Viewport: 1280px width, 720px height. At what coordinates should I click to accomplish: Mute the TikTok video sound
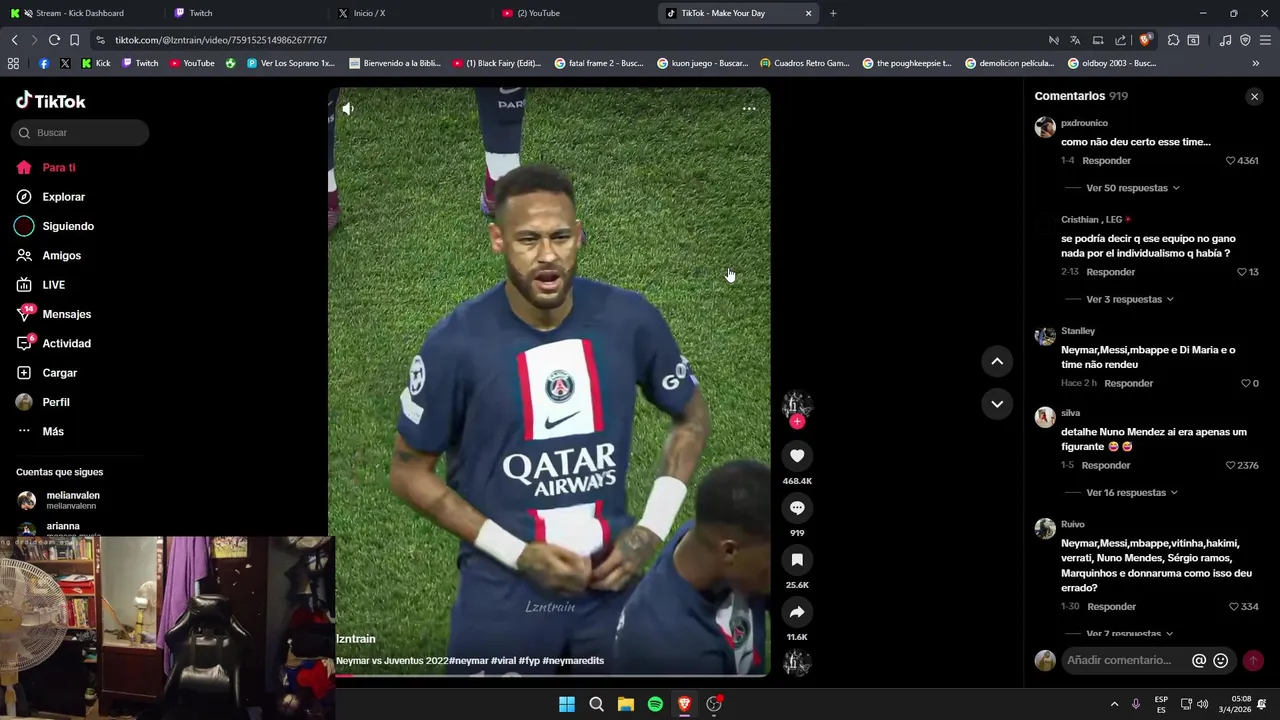[347, 108]
